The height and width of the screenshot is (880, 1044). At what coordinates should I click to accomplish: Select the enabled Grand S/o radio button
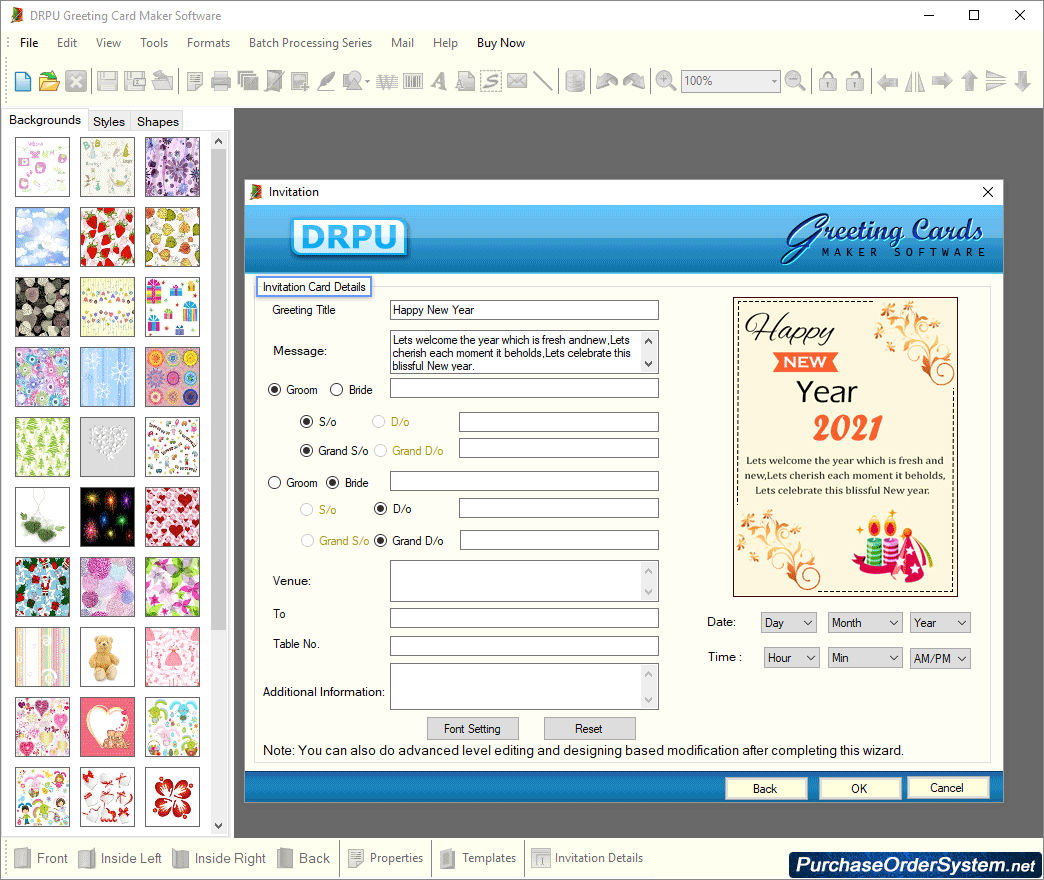(306, 451)
